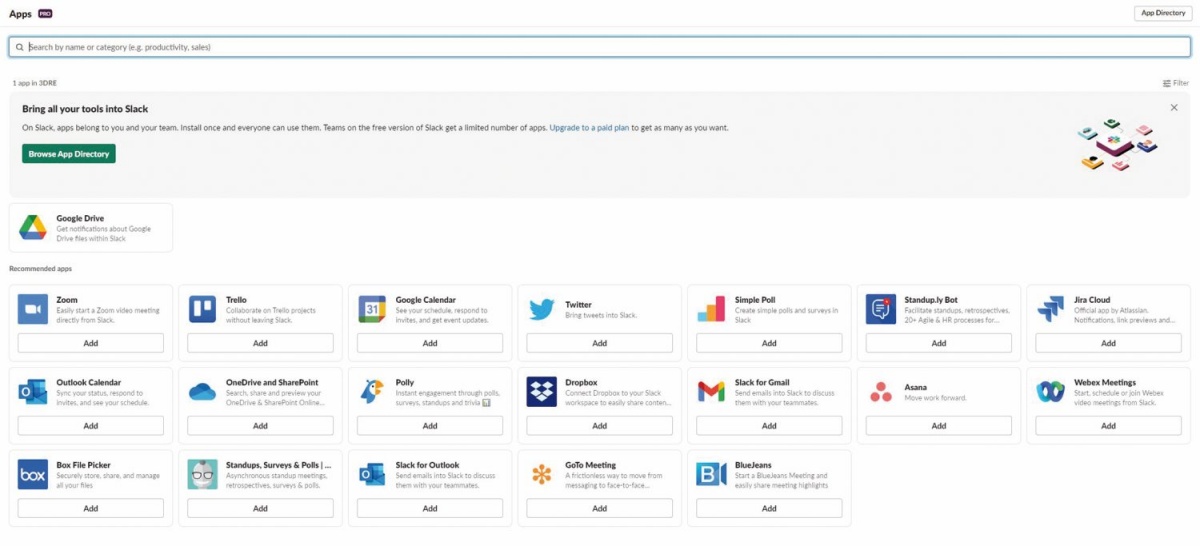1200x546 pixels.
Task: Click the Webex Meetings icon
Action: 1051,392
